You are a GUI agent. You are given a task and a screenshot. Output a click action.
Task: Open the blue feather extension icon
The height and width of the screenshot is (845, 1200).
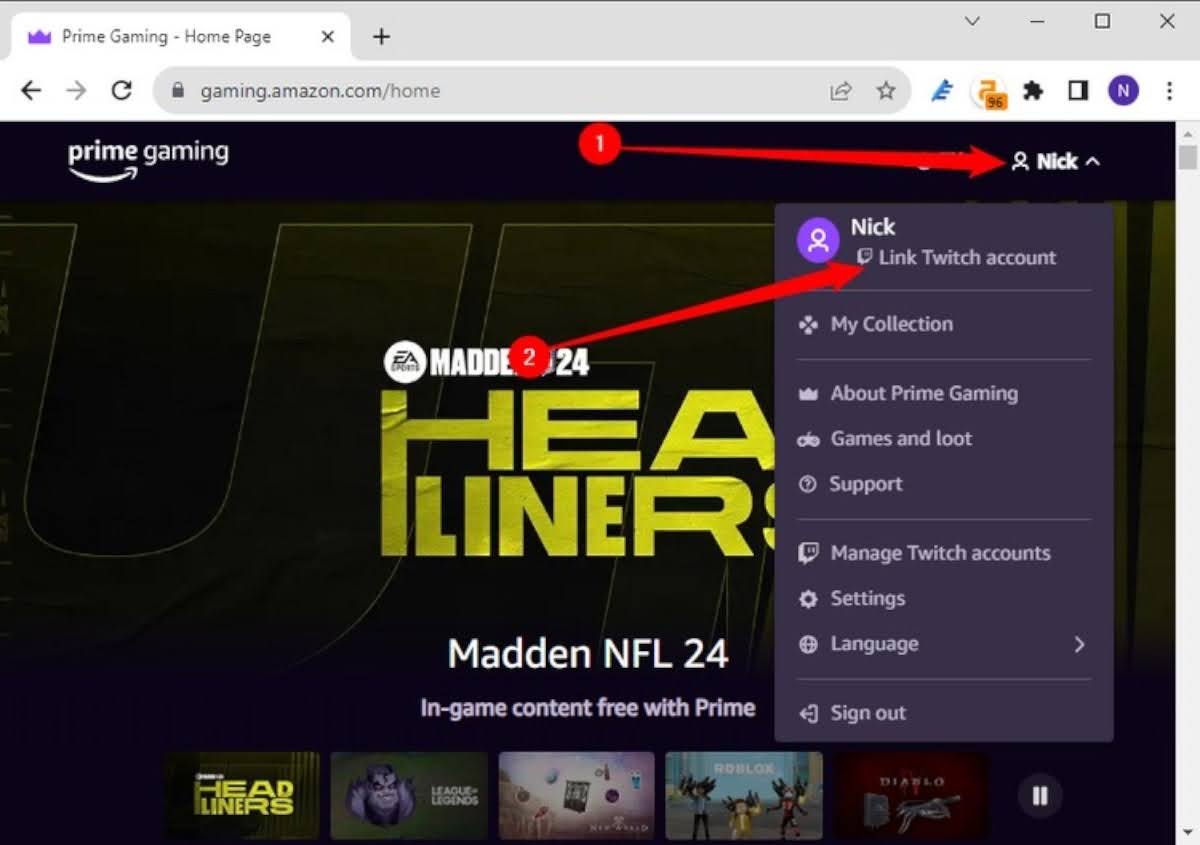pyautogui.click(x=942, y=91)
